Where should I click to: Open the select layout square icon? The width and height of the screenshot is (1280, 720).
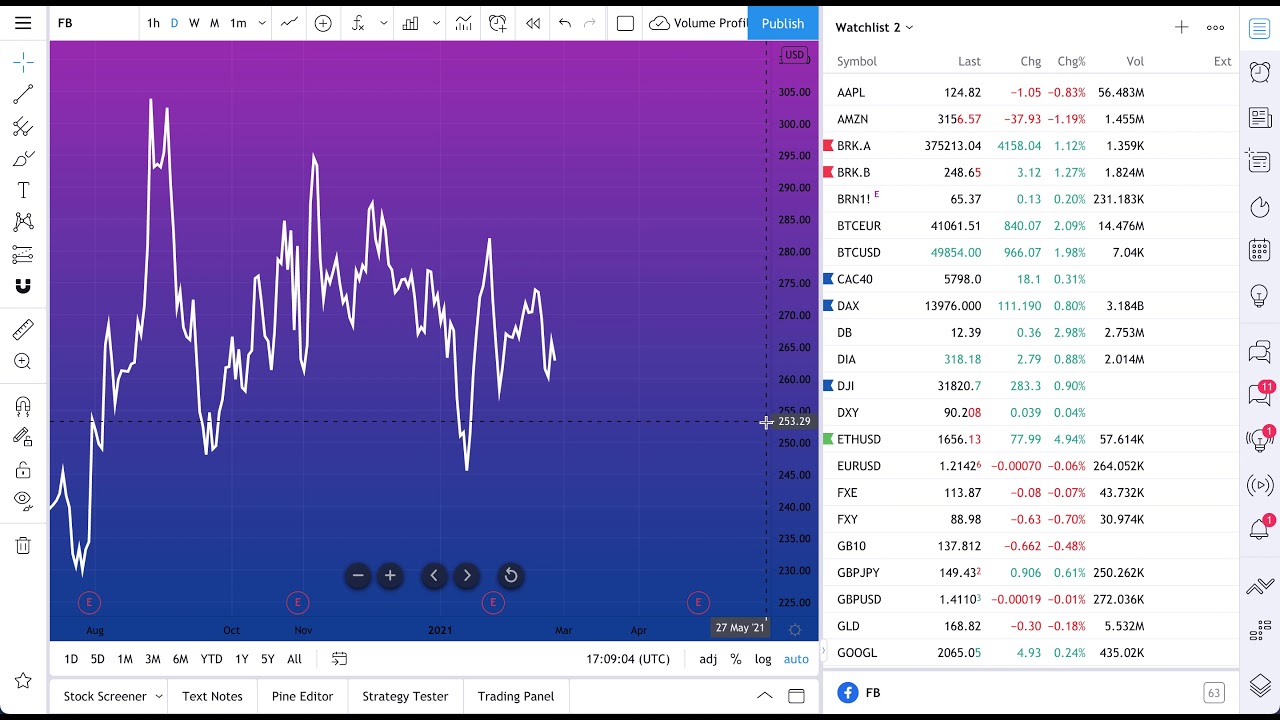625,23
